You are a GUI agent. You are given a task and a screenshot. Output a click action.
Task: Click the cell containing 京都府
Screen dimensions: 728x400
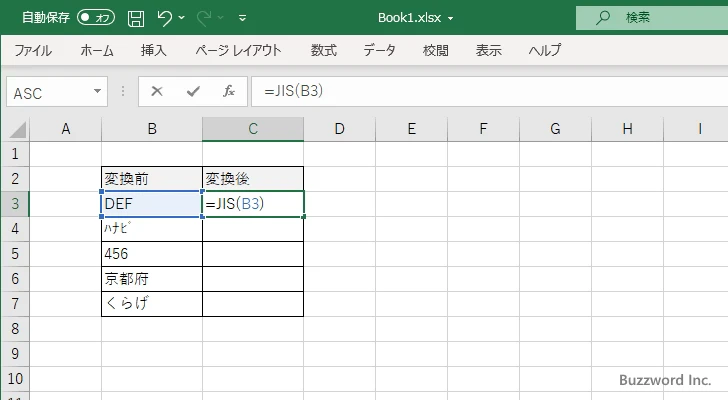point(152,279)
